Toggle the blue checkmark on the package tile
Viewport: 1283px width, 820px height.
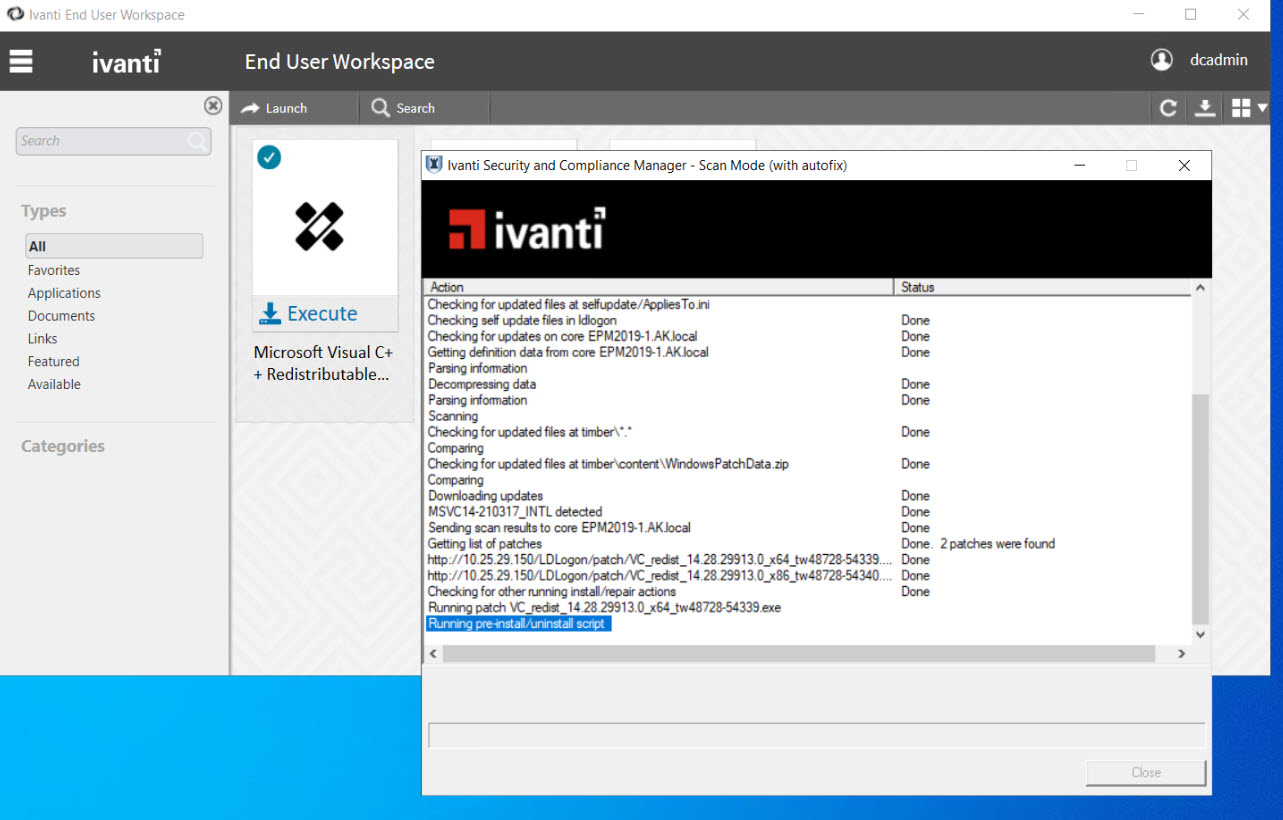point(268,157)
